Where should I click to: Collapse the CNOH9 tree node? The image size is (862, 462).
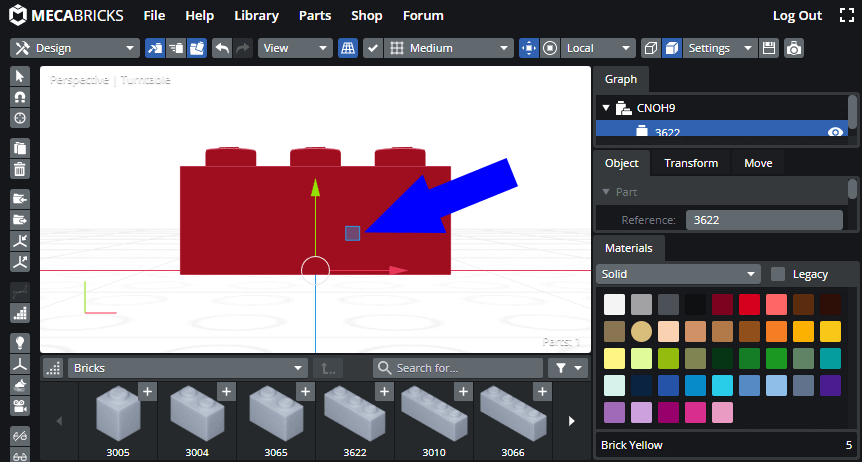(604, 108)
